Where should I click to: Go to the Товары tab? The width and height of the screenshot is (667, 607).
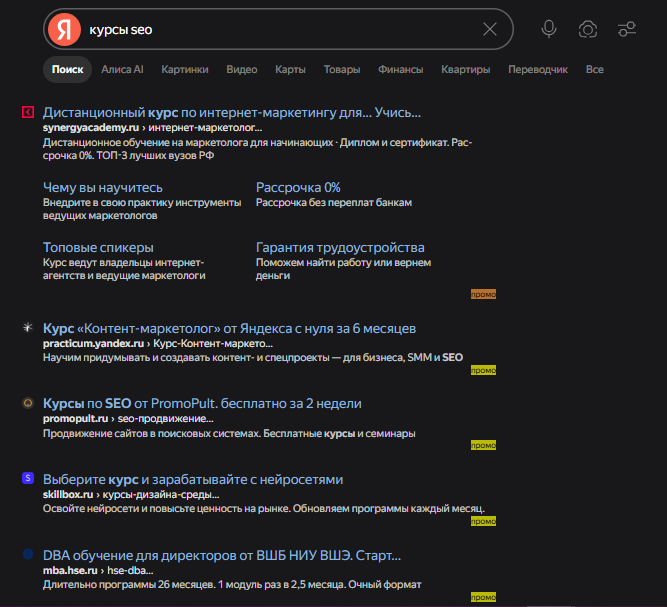click(342, 69)
